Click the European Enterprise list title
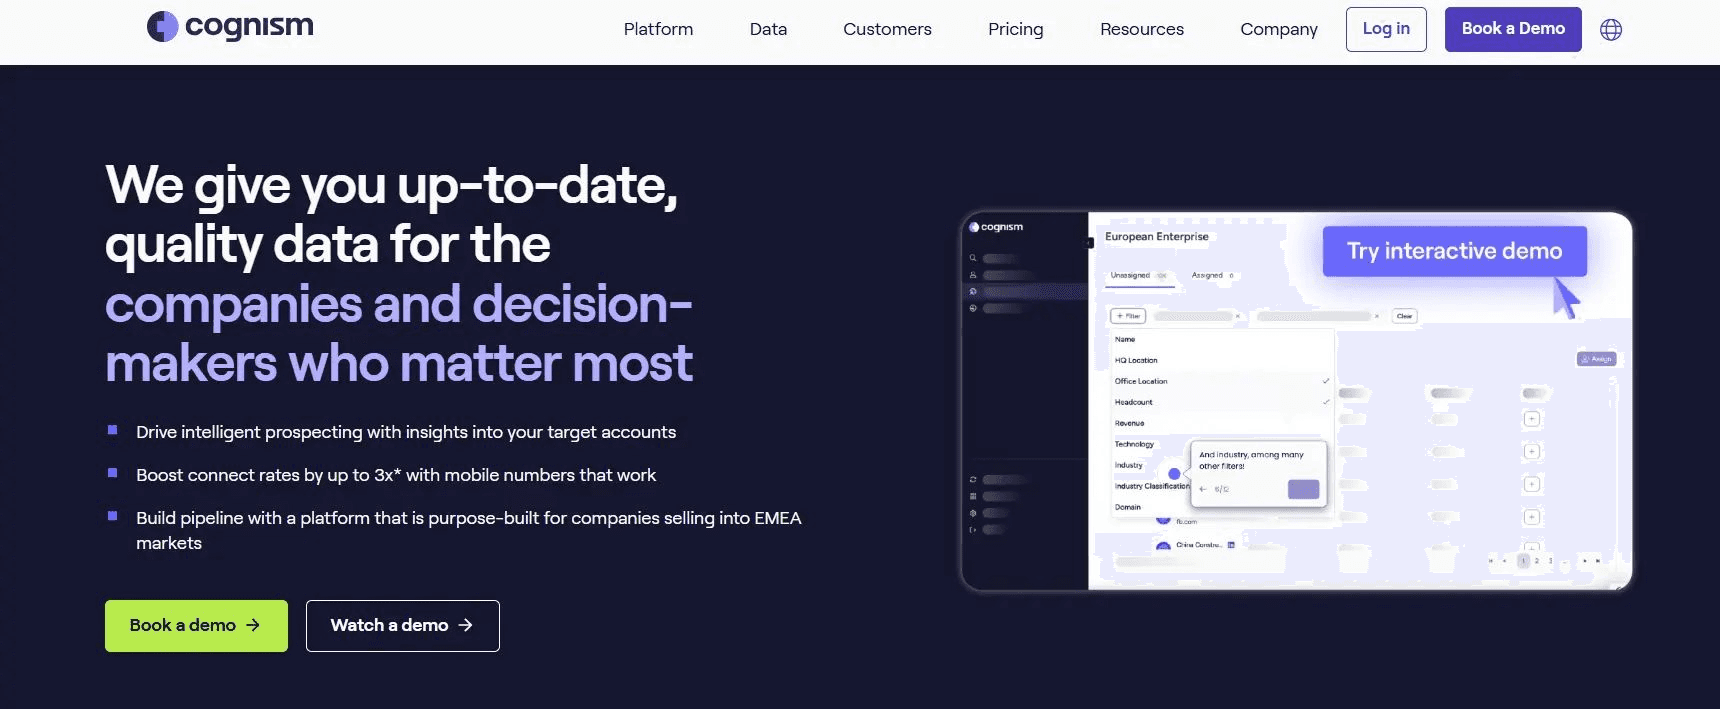This screenshot has width=1720, height=709. (x=1157, y=237)
